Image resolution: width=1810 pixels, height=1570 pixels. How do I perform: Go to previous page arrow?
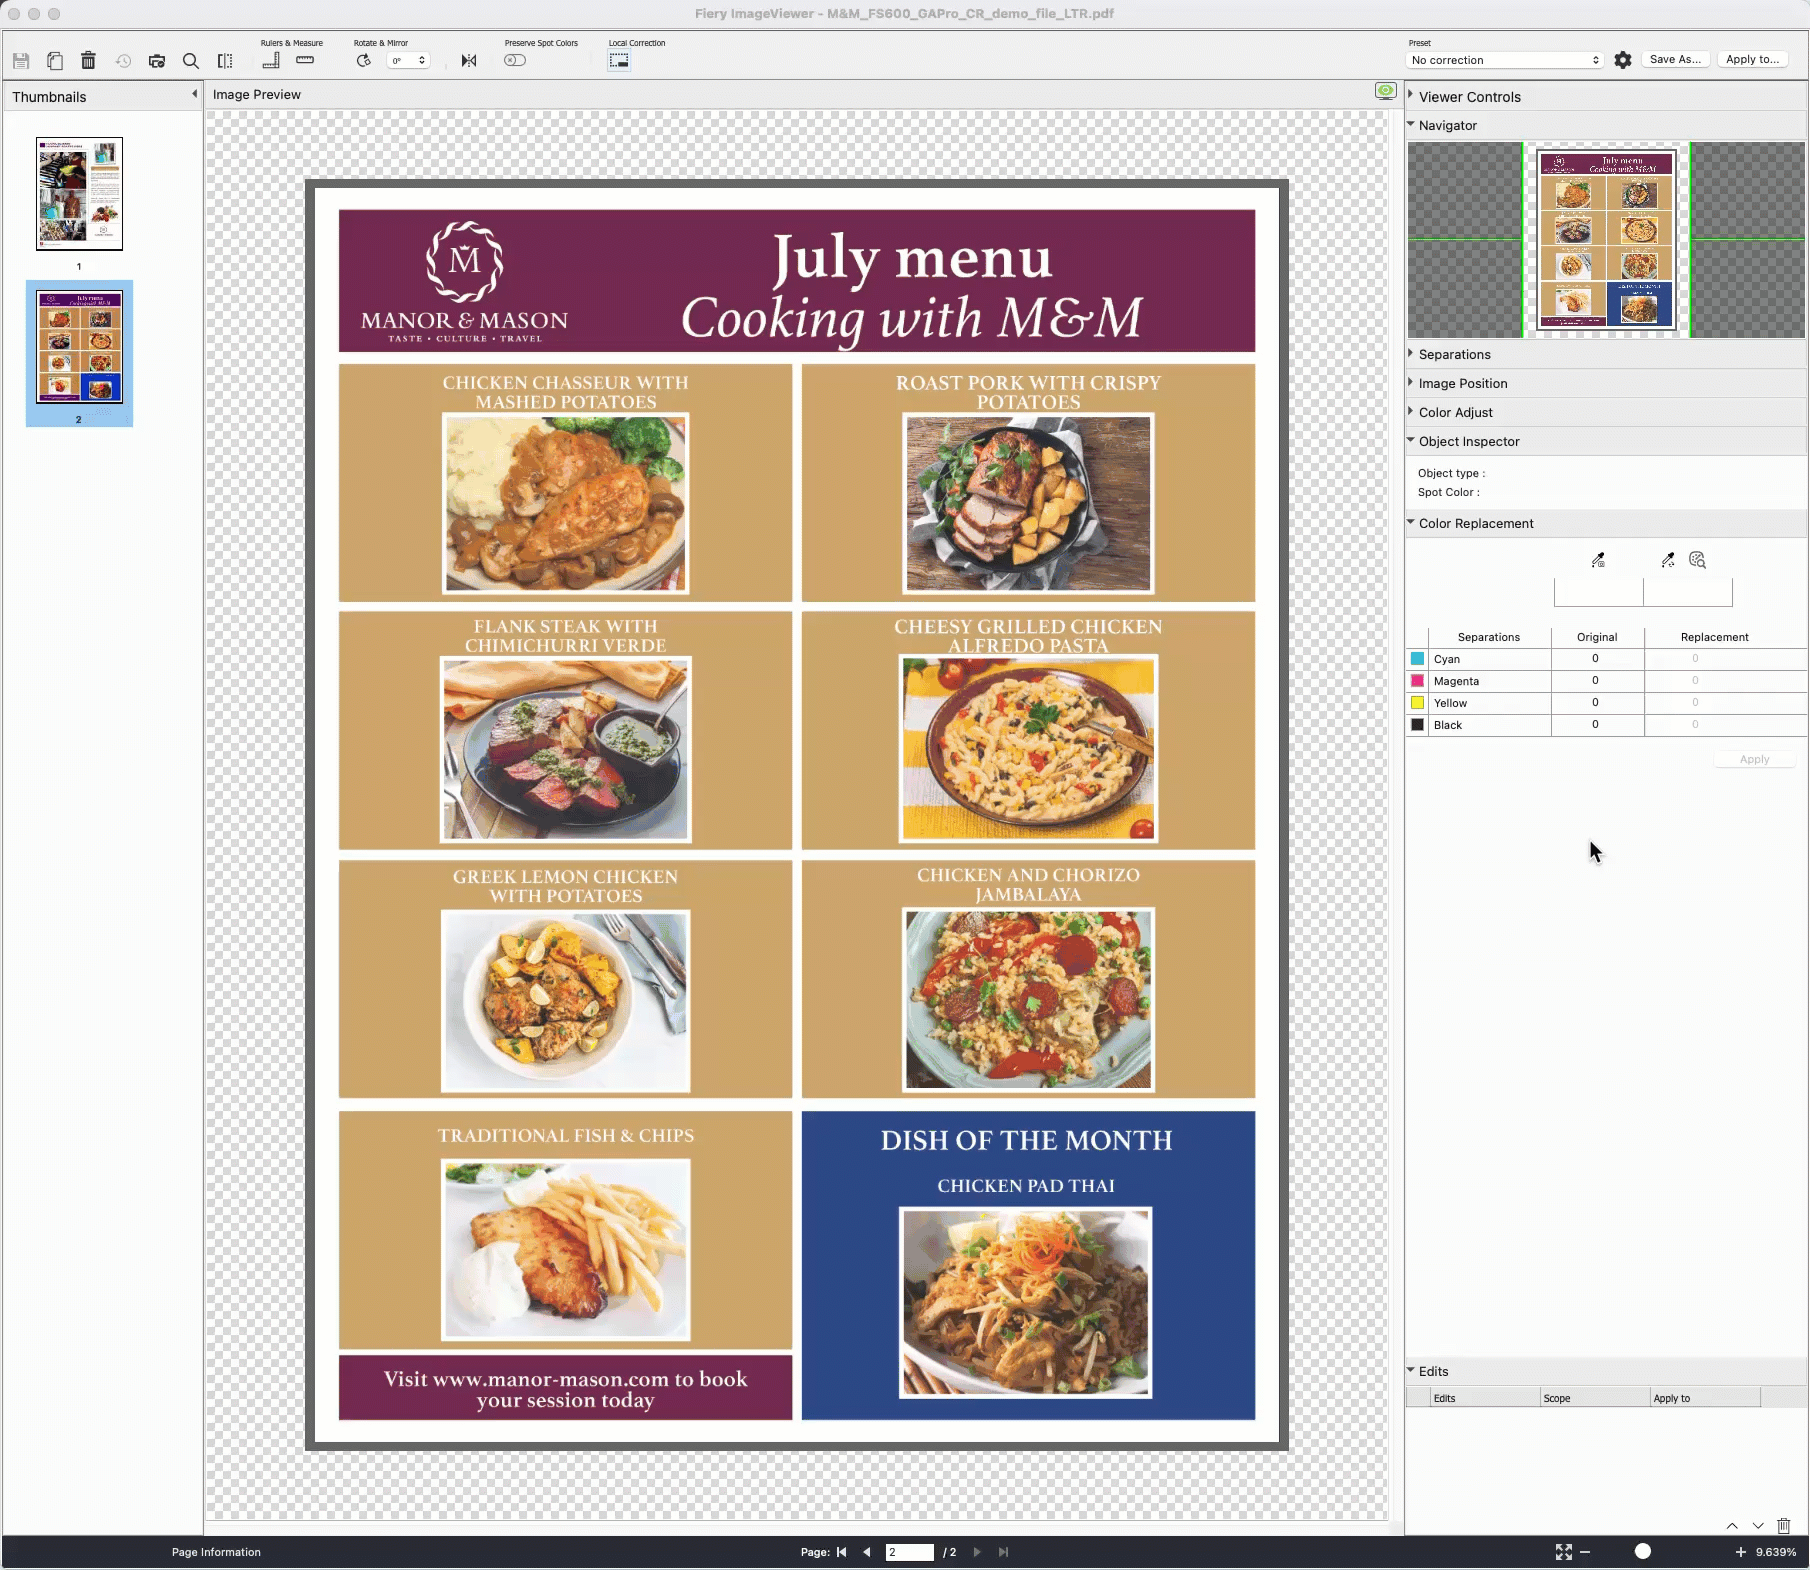(x=867, y=1552)
